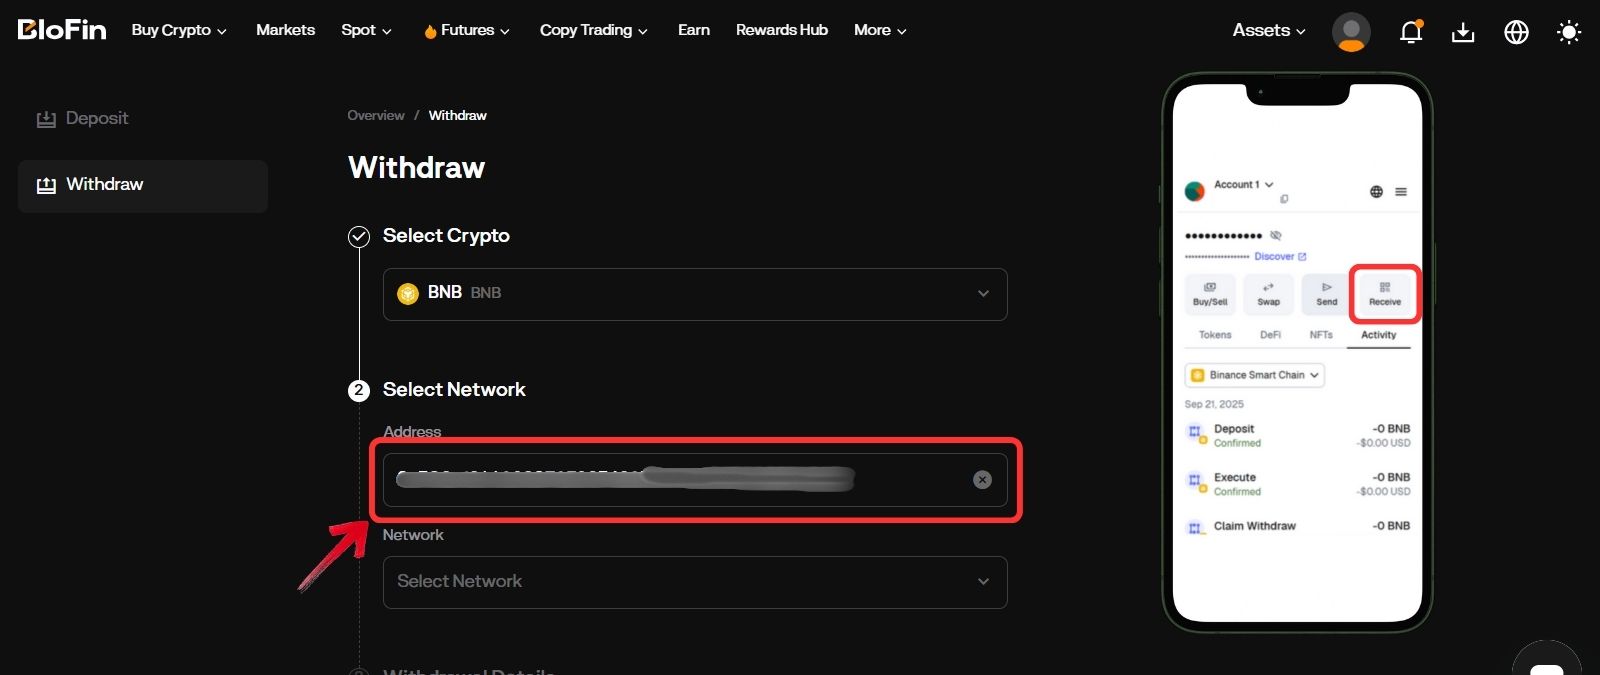The width and height of the screenshot is (1600, 675).
Task: Clear the withdrawal address field
Action: tap(982, 480)
